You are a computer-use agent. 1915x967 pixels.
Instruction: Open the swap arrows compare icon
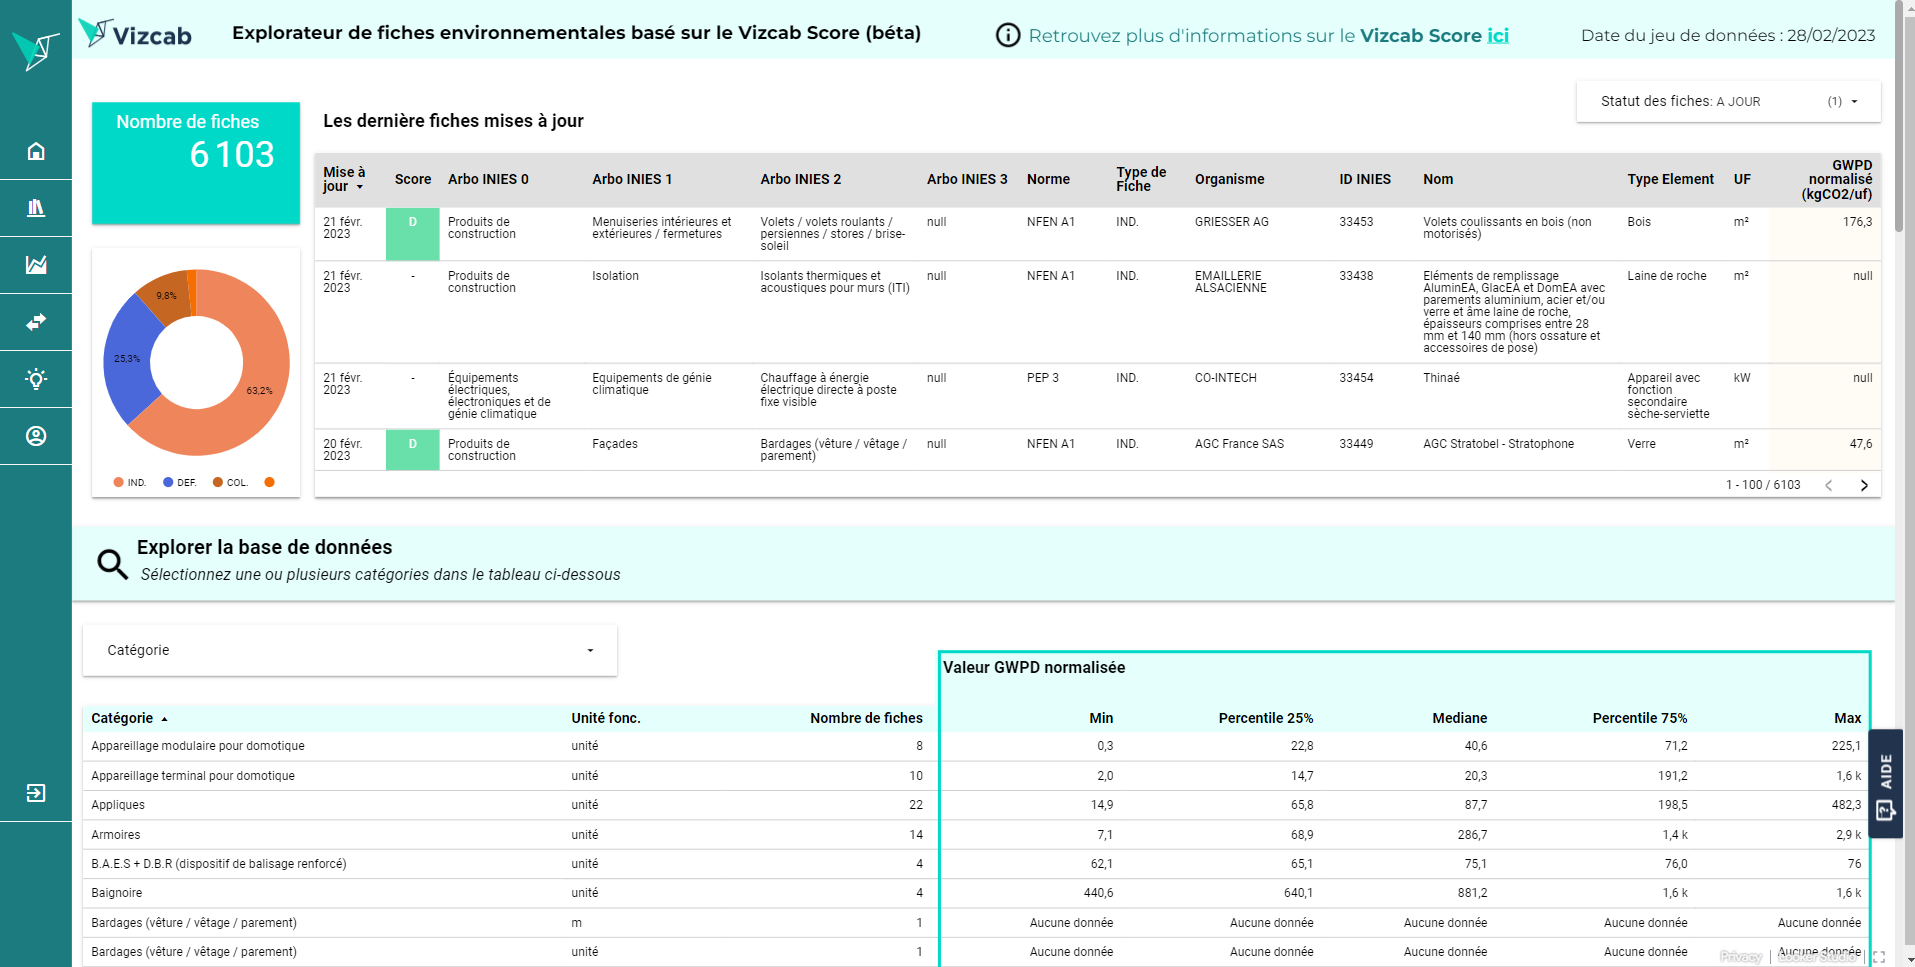click(x=36, y=322)
